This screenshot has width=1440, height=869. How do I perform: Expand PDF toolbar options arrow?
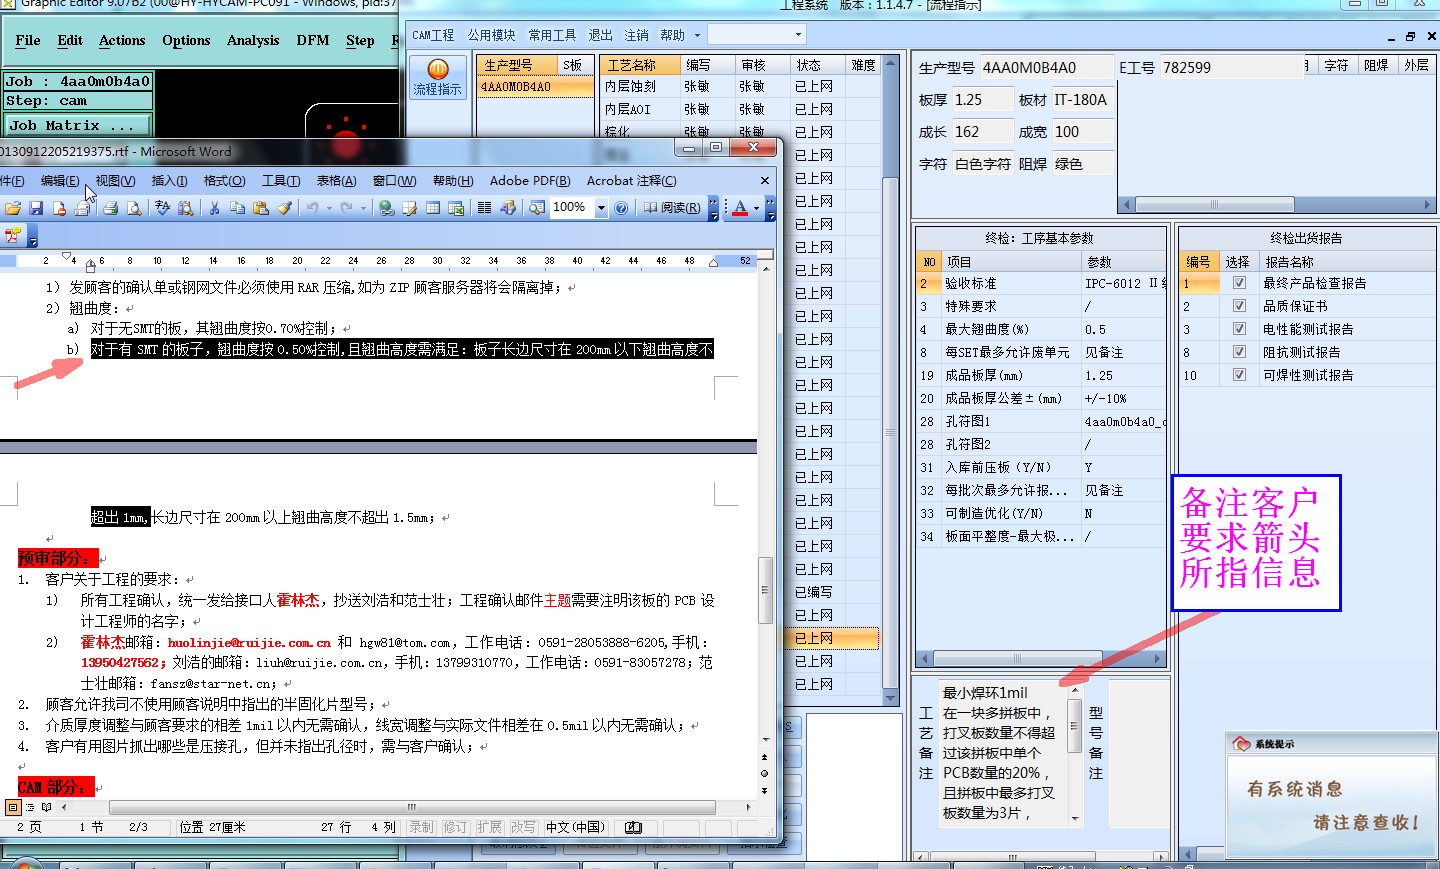tap(33, 237)
